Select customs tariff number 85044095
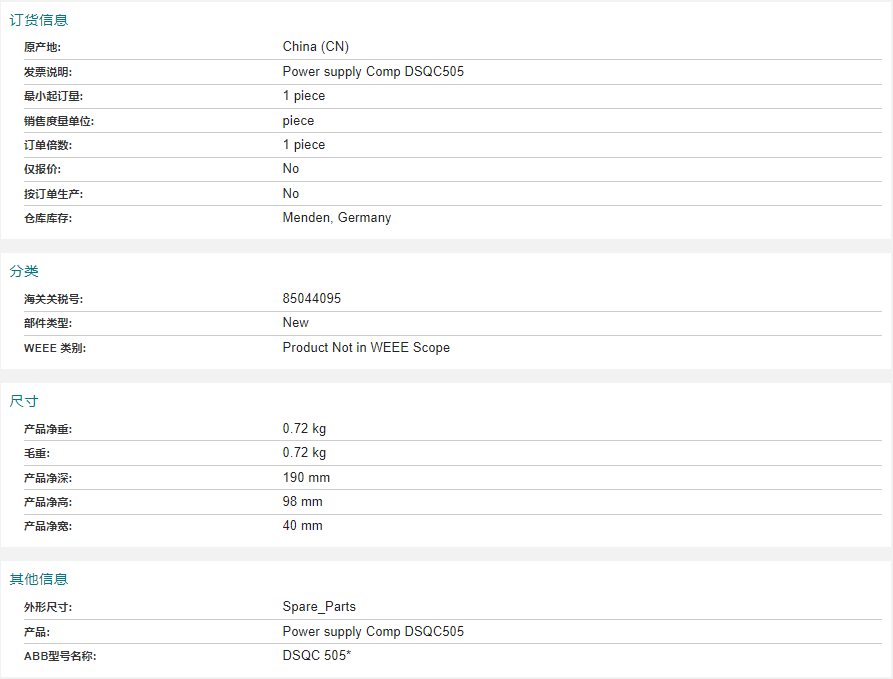This screenshot has width=893, height=679. click(312, 298)
